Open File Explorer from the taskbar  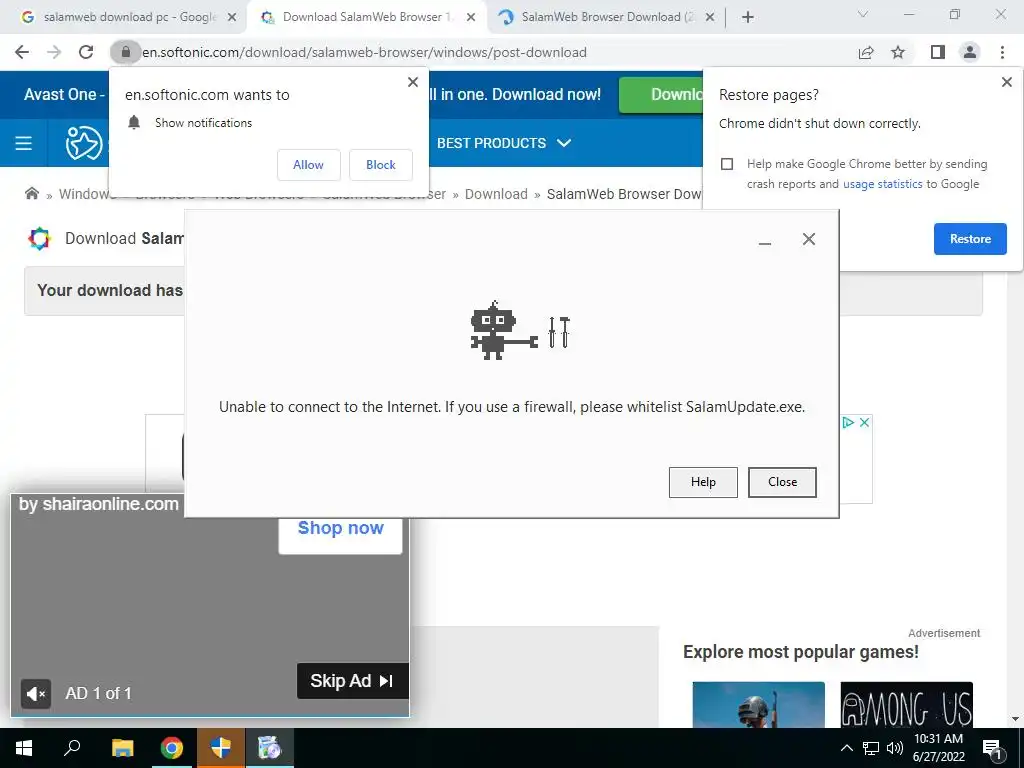pos(122,748)
